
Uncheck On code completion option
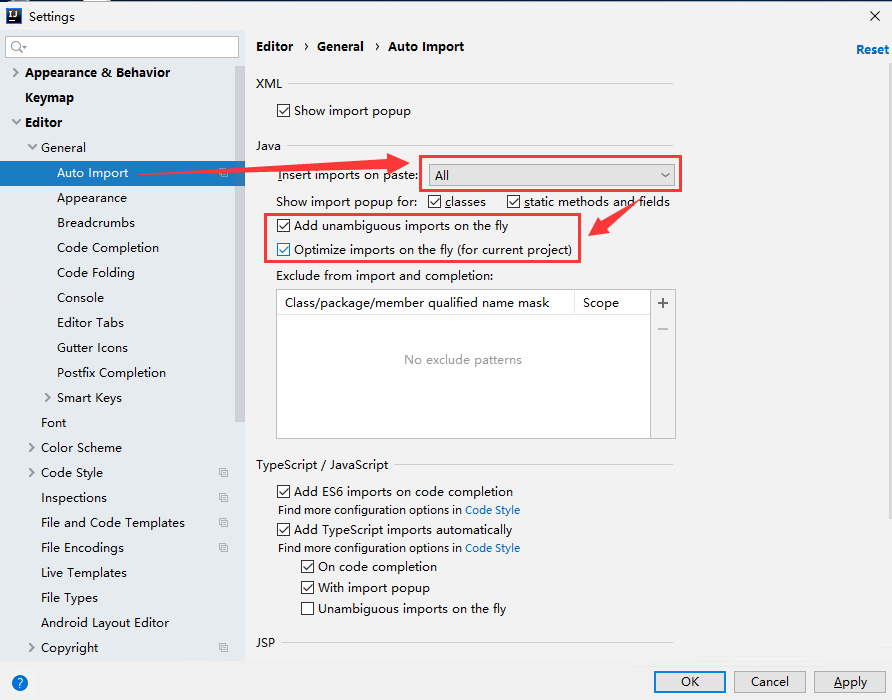(307, 567)
